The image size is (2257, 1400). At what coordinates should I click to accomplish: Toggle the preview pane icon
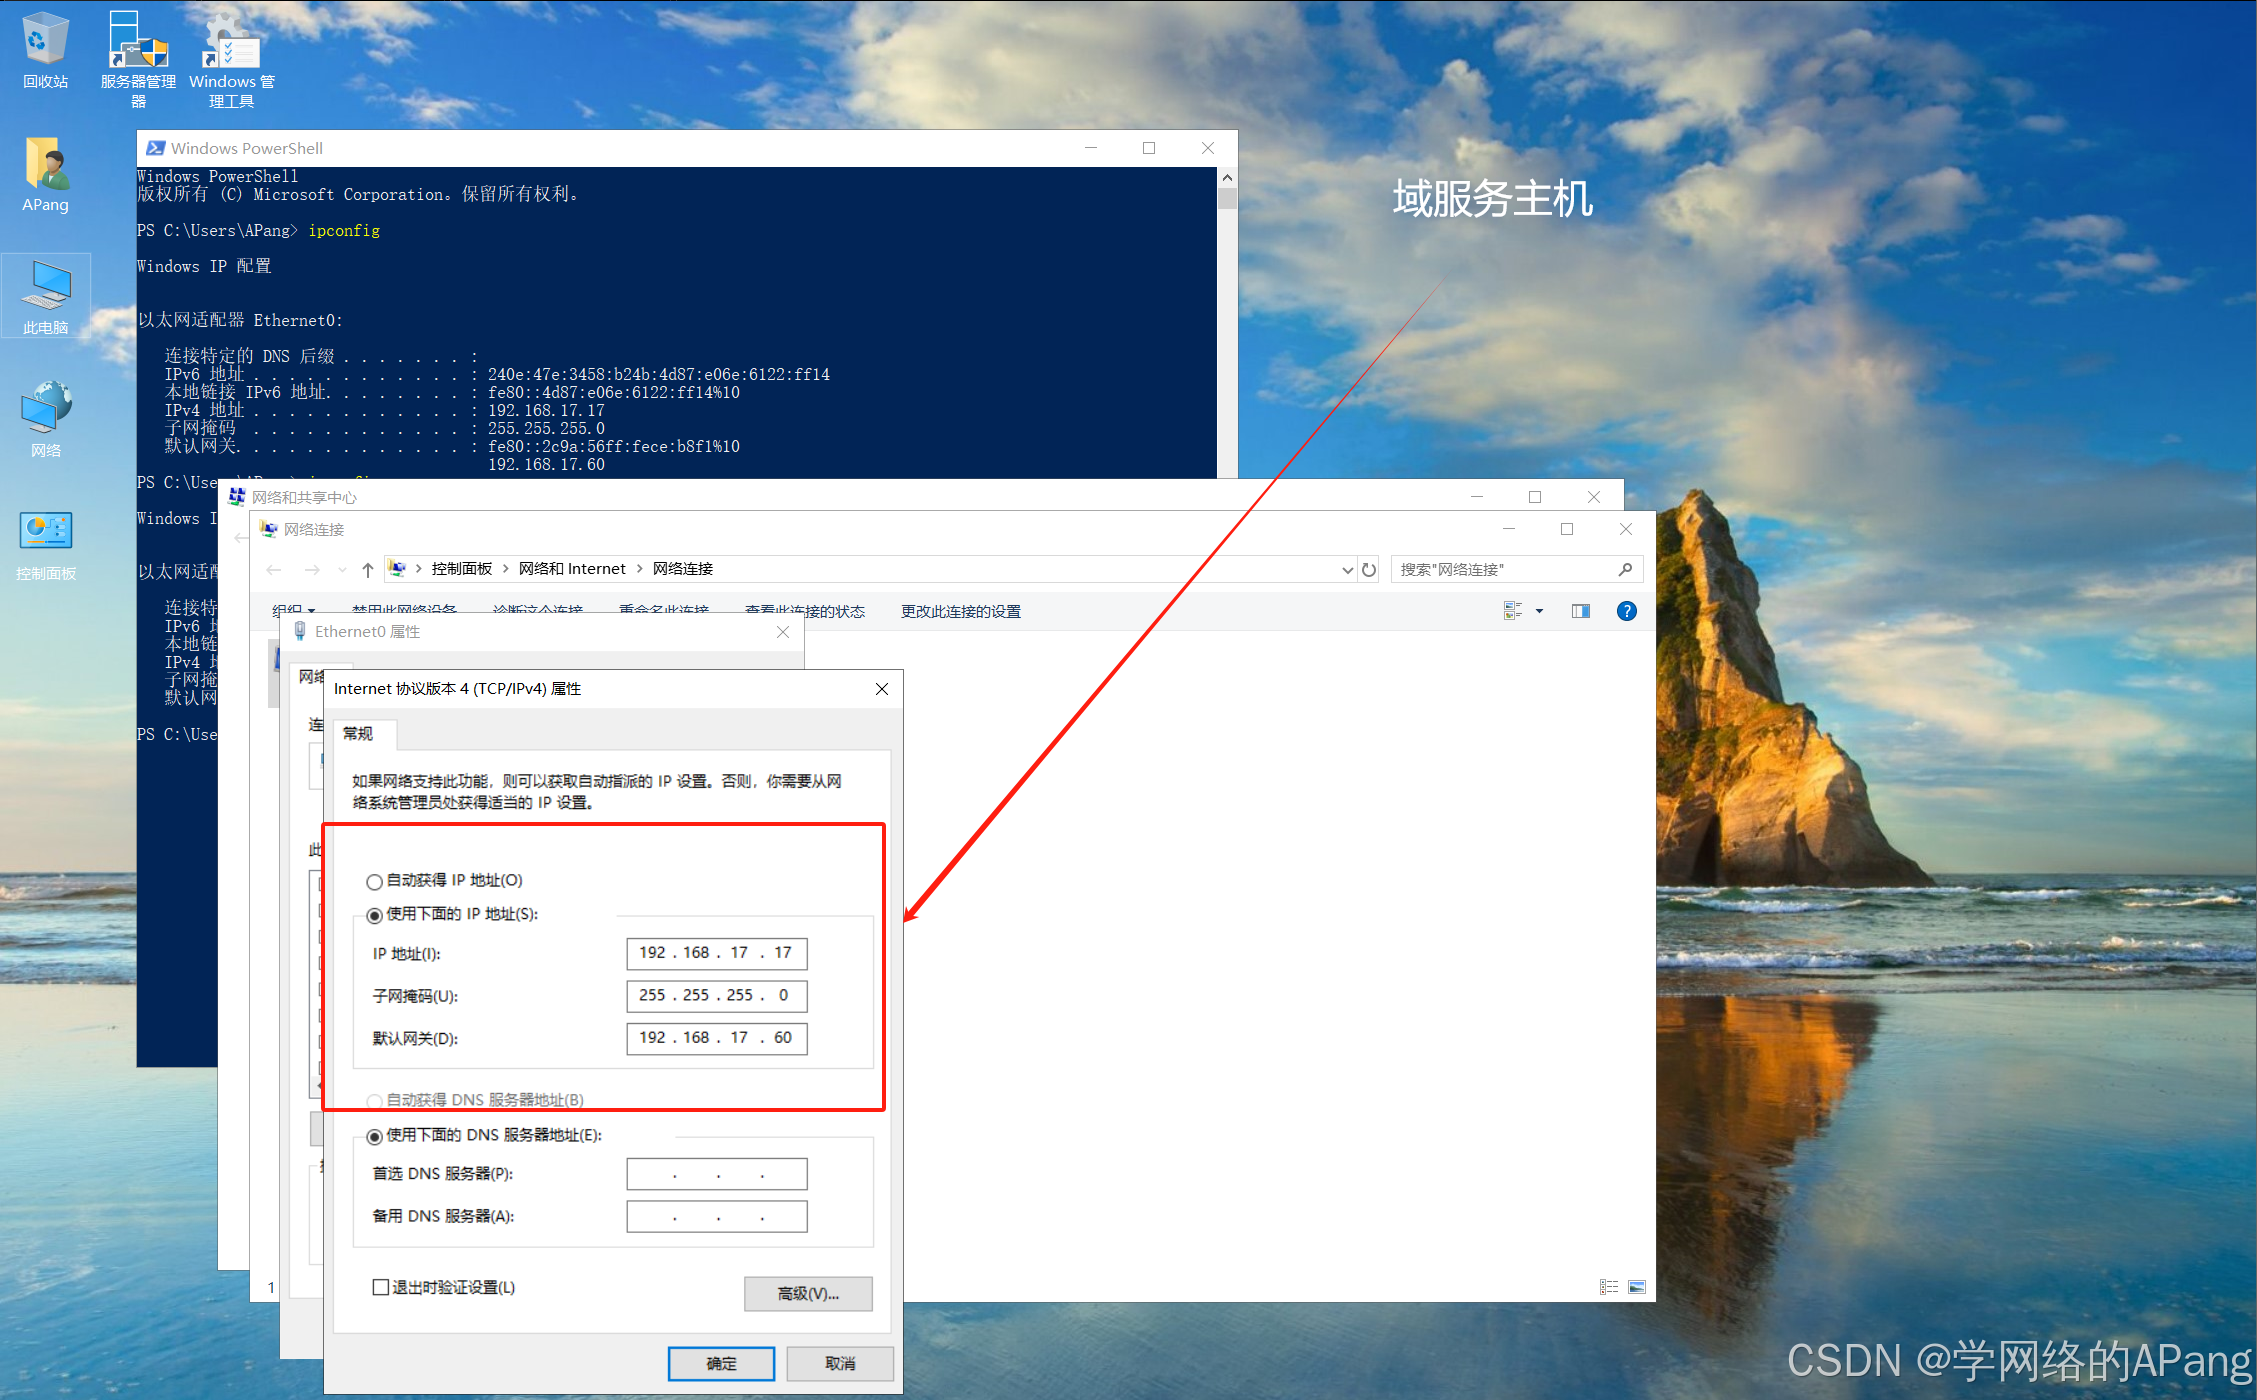1580,611
